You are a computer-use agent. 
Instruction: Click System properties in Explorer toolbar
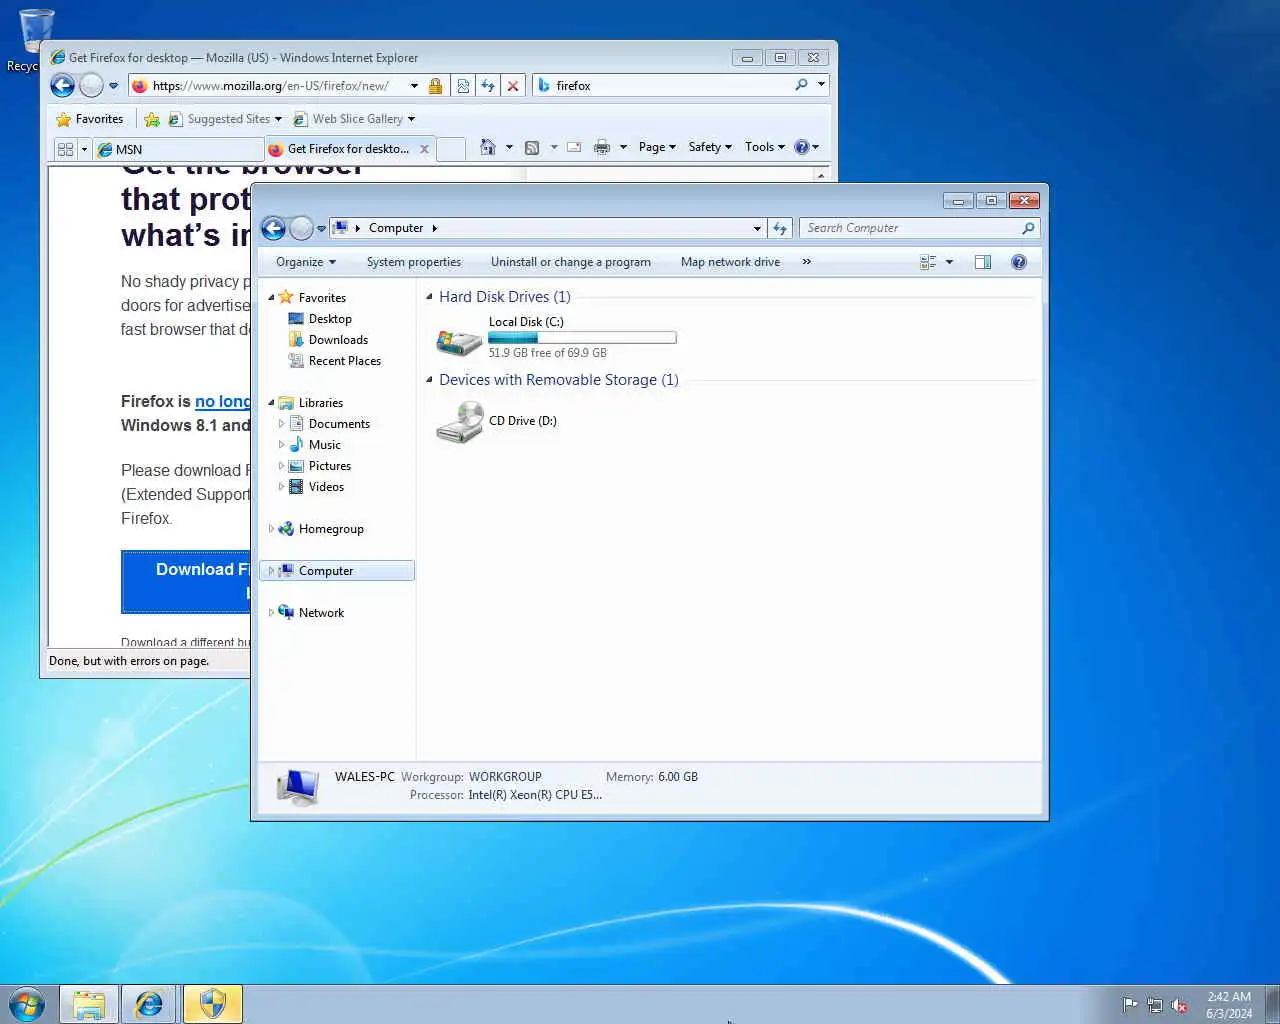tap(414, 262)
